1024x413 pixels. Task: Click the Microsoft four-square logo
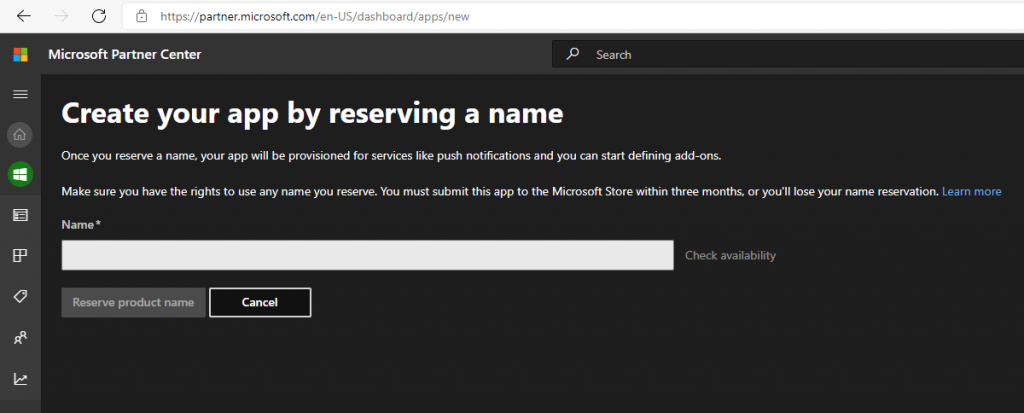[20, 54]
